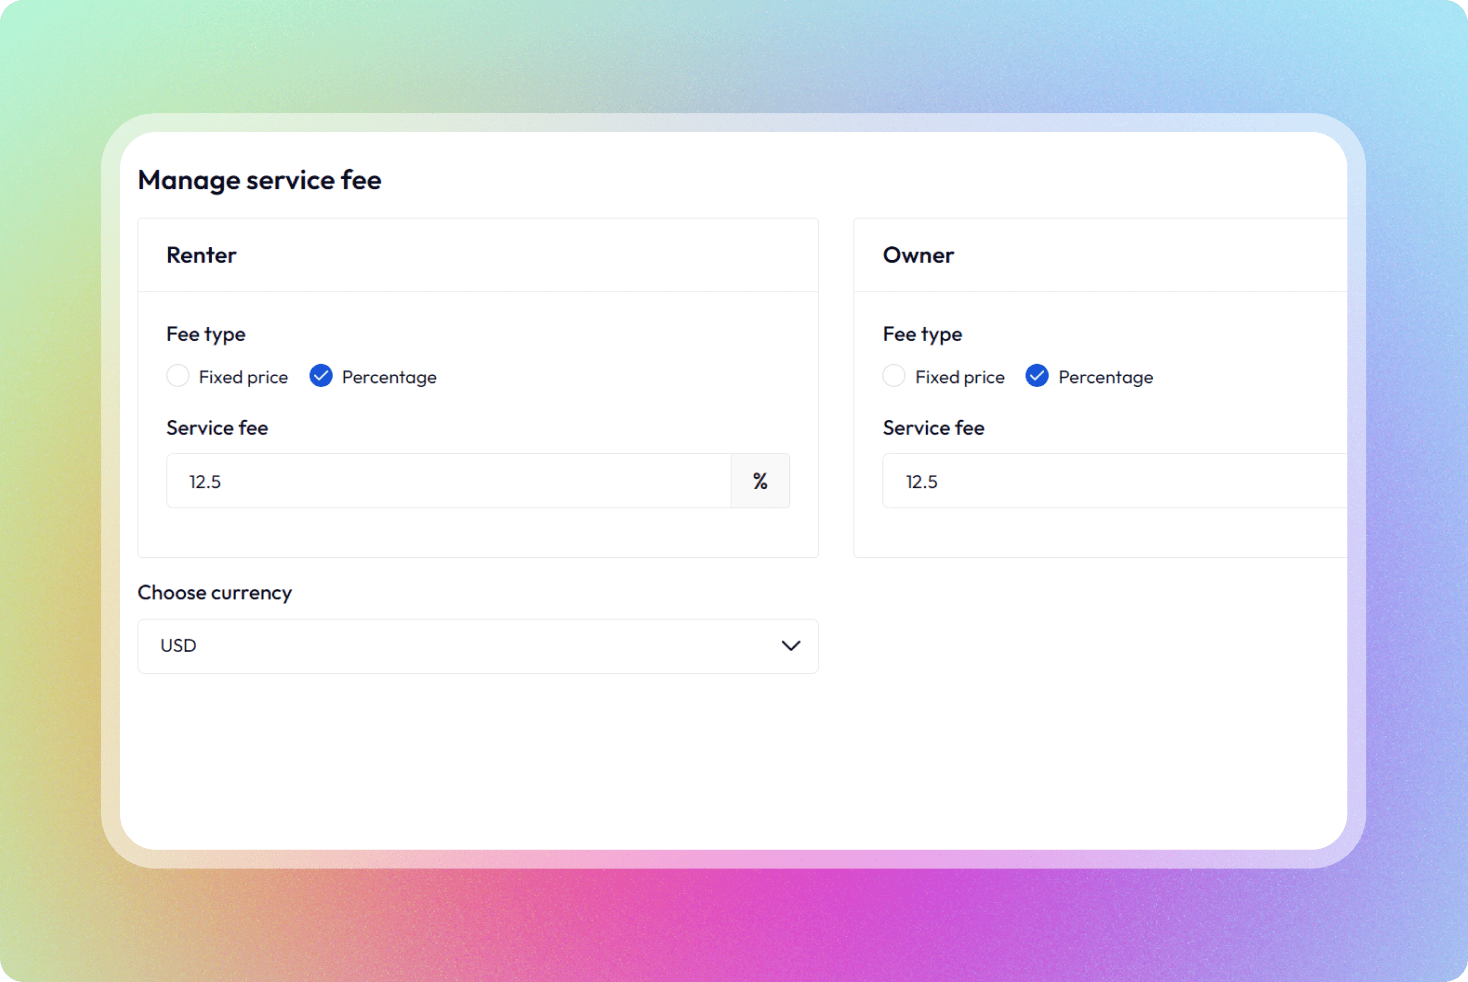
Task: Select Fixed price radio under Owner
Action: [894, 376]
